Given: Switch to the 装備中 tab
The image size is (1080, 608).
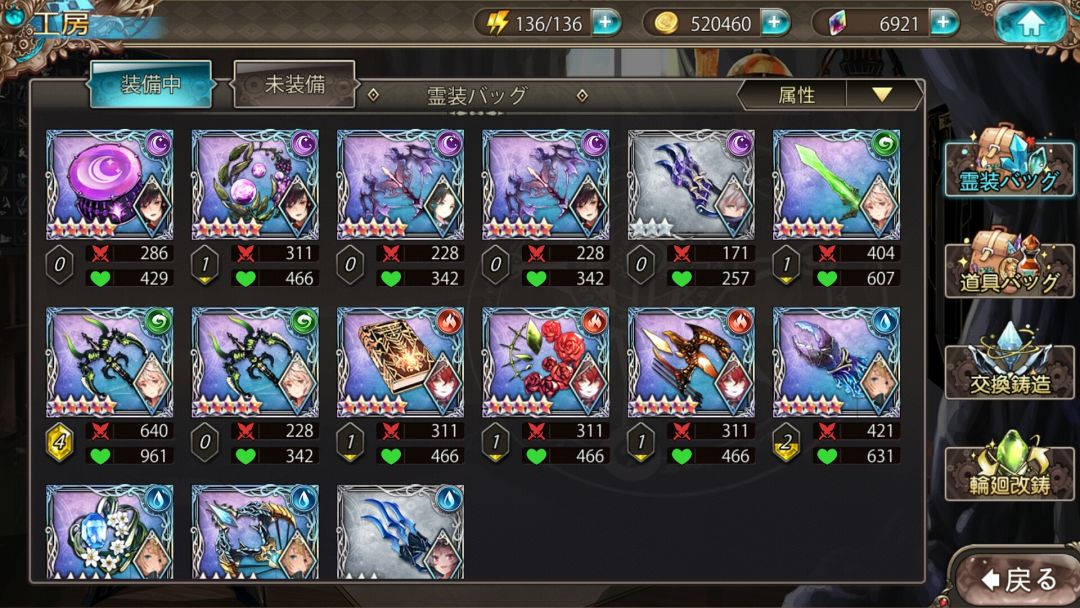Looking at the screenshot, I should [151, 84].
